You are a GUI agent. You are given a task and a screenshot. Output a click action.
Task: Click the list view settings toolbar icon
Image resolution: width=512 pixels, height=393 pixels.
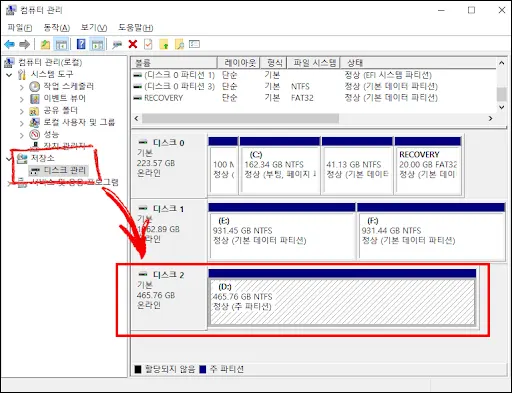194,44
